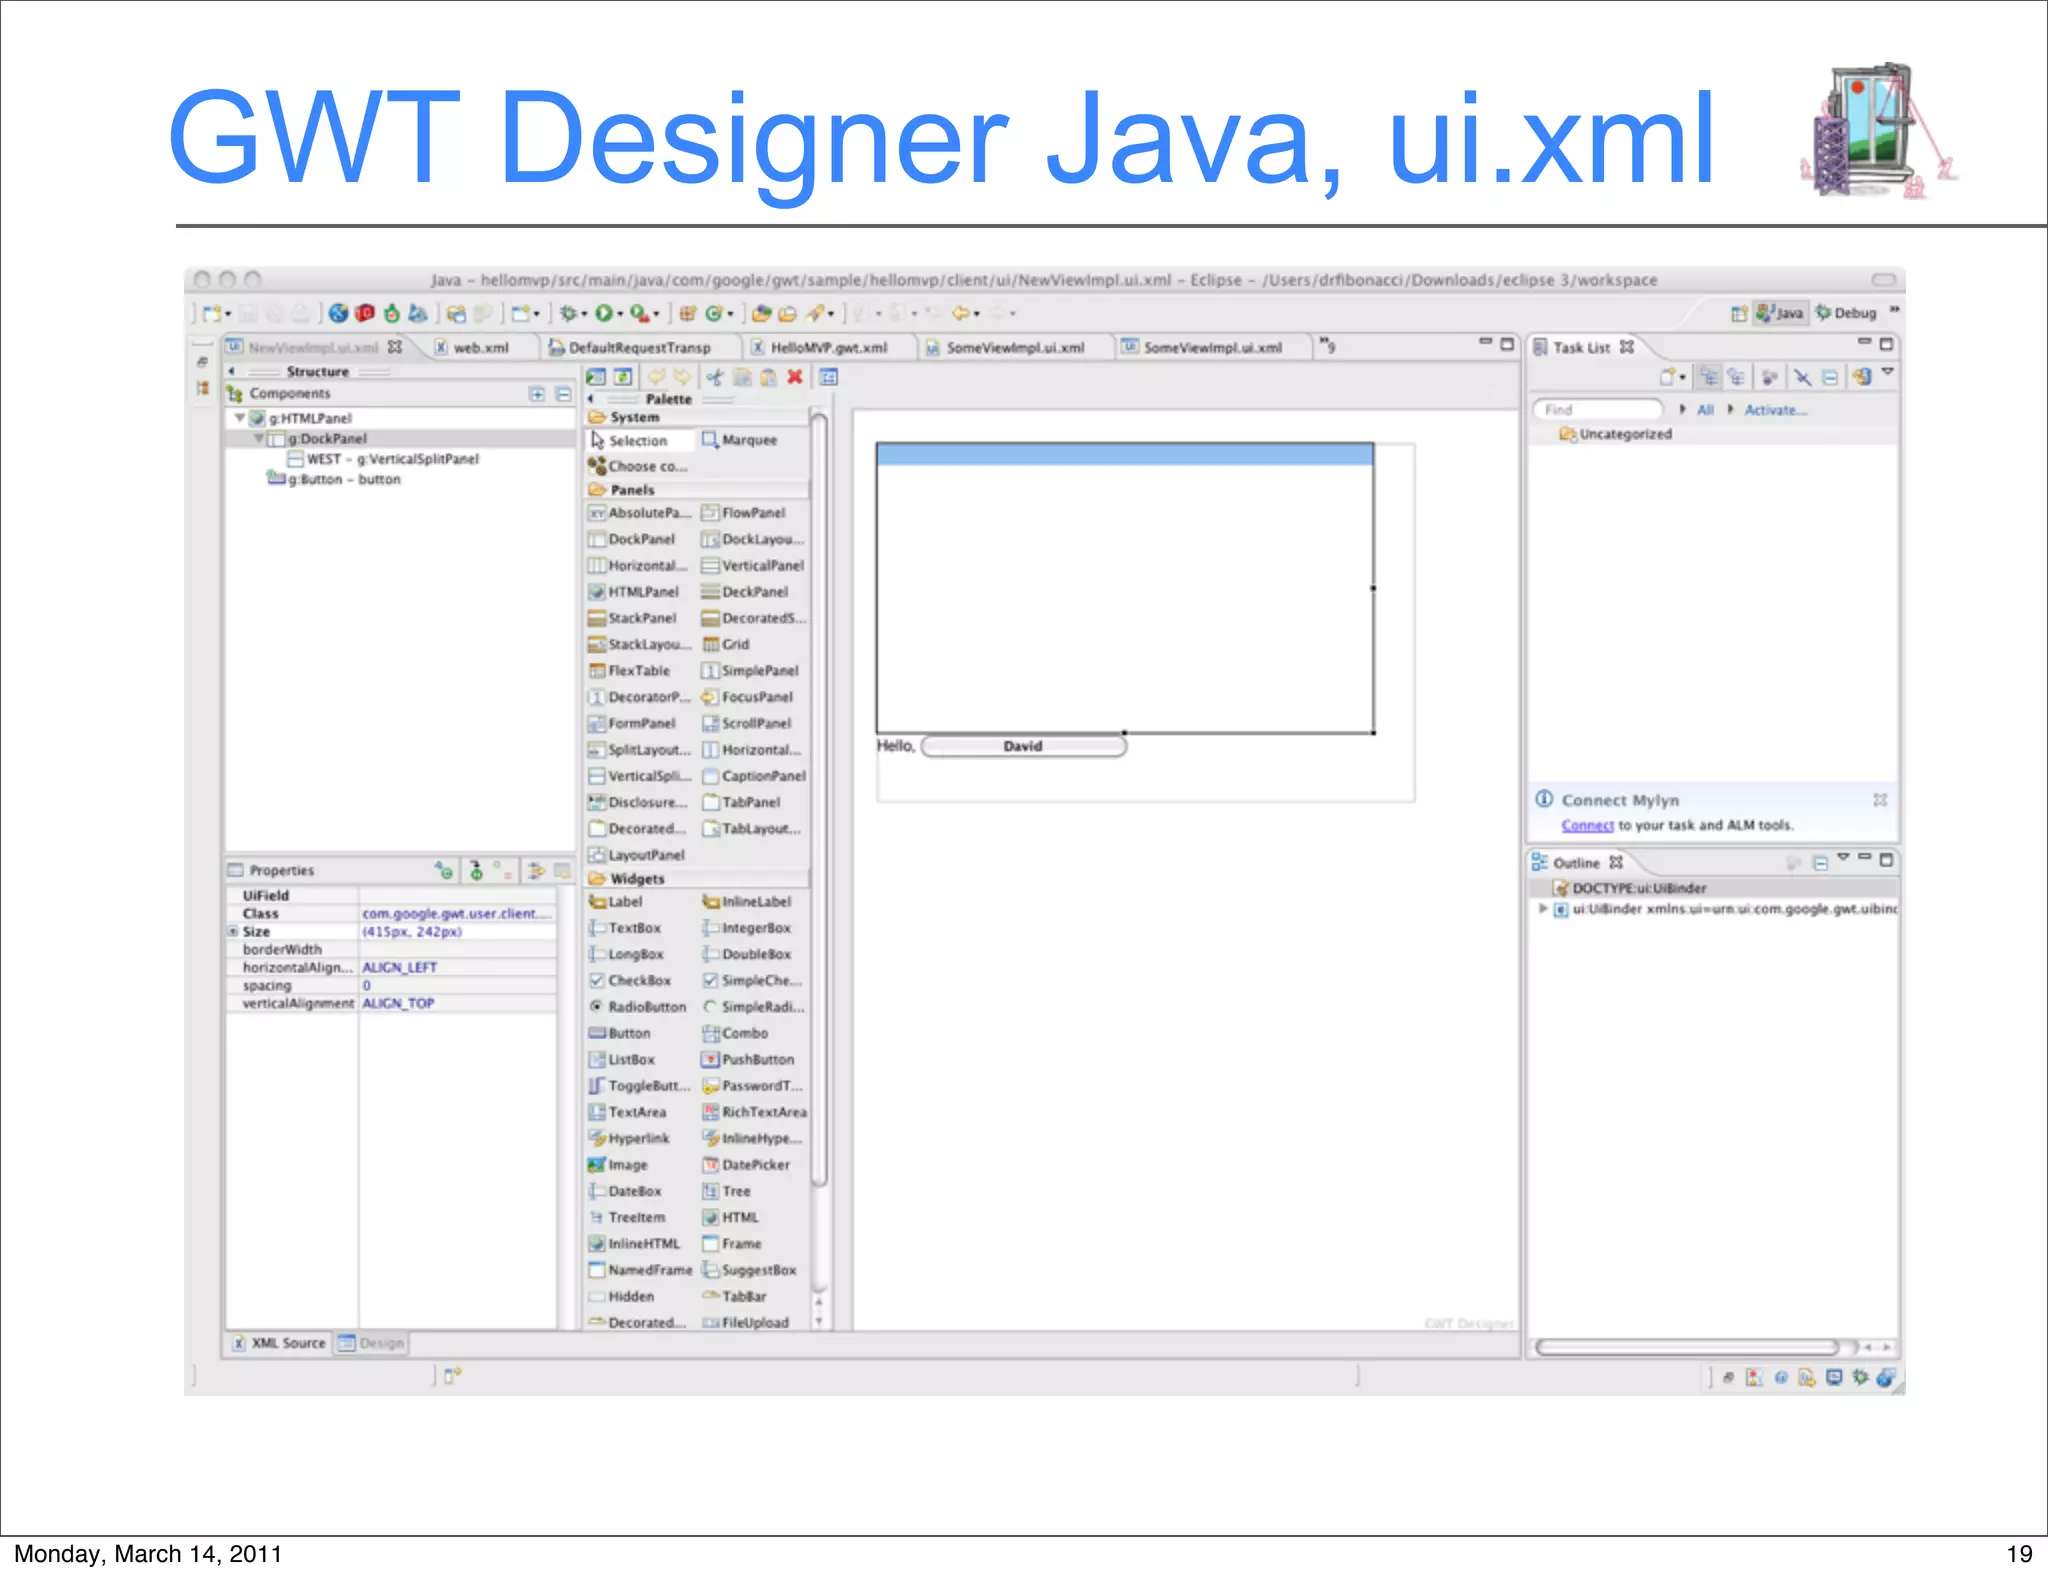Click the palette vertical scrollbar

819,800
